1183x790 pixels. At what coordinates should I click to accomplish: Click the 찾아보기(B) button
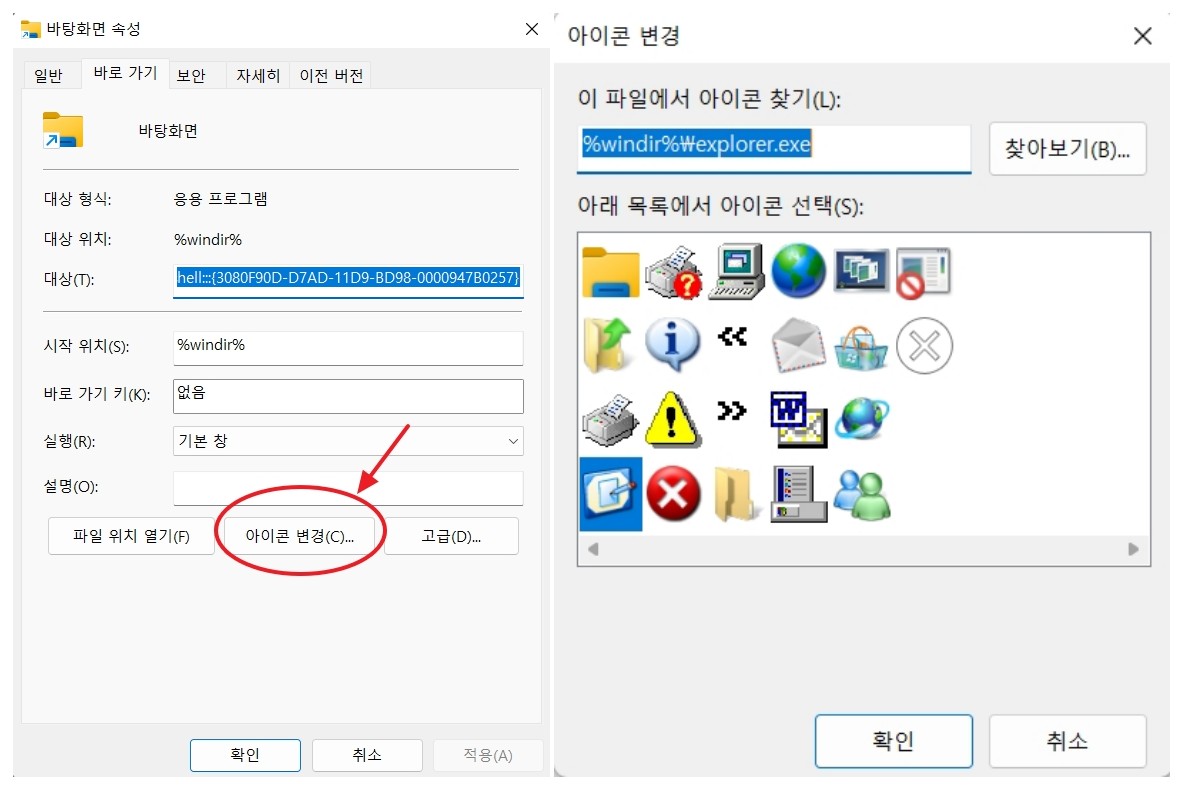pos(1067,148)
